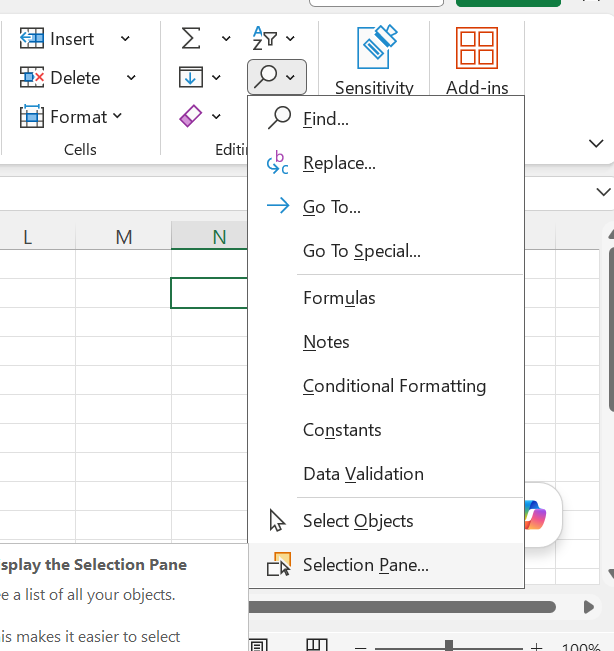
Task: Click the Page Break Preview icon
Action: [317, 645]
